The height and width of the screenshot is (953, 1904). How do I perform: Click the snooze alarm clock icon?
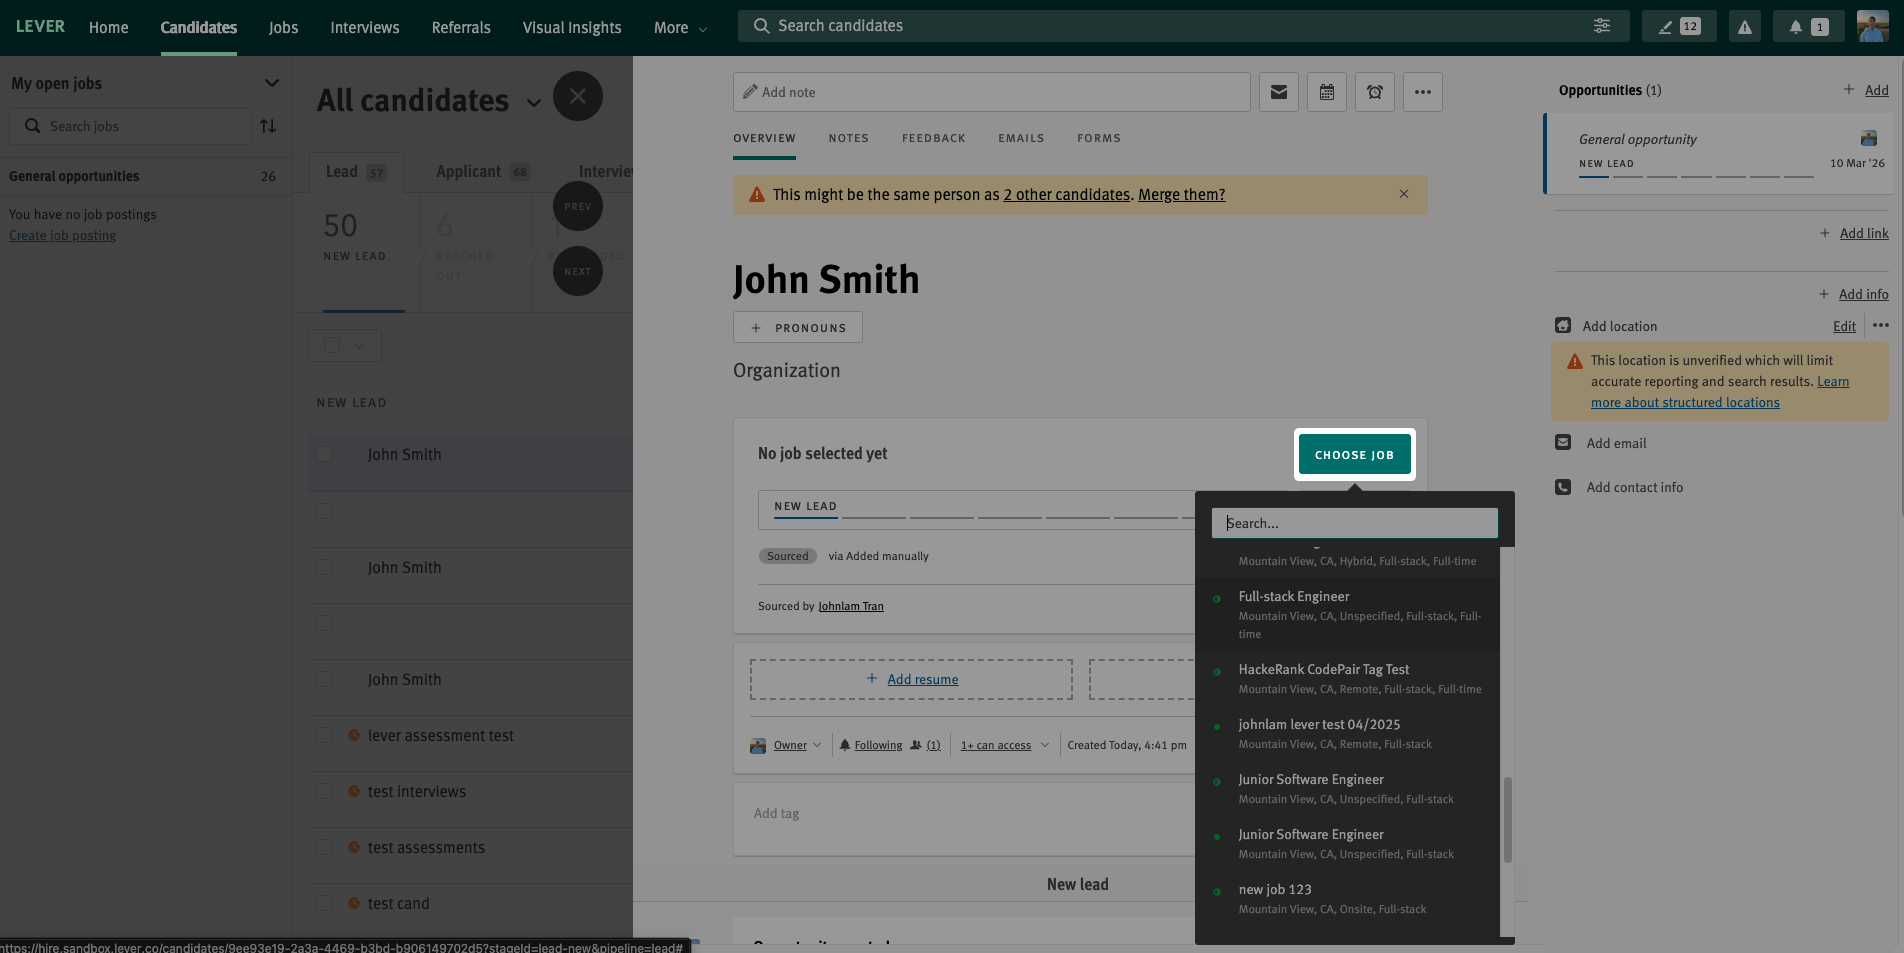(x=1374, y=92)
